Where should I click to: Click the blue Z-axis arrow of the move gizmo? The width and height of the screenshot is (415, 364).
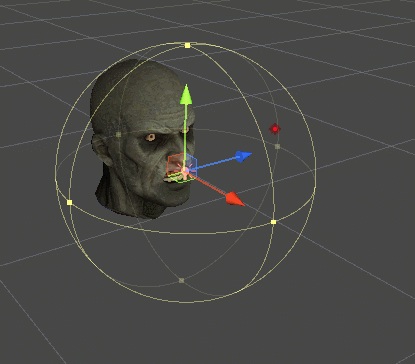[x=243, y=156]
